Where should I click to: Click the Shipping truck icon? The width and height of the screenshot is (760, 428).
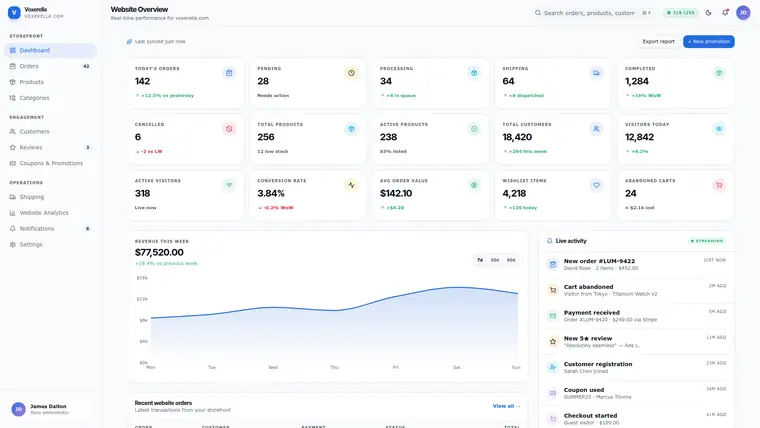(596, 73)
